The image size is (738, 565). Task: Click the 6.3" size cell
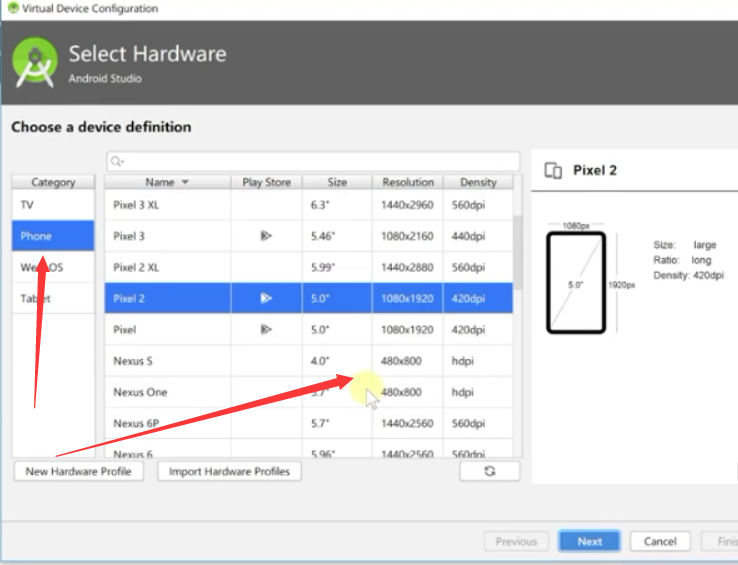point(320,205)
